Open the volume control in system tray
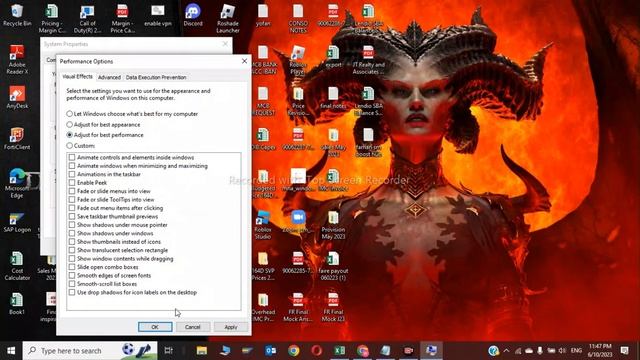This screenshot has width=640, height=360. tap(562, 351)
